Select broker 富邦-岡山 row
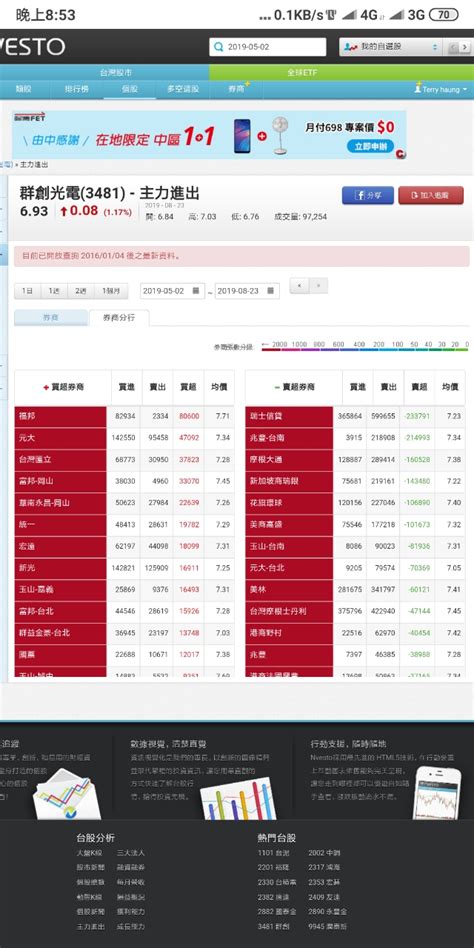This screenshot has width=474, height=948. pyautogui.click(x=60, y=481)
